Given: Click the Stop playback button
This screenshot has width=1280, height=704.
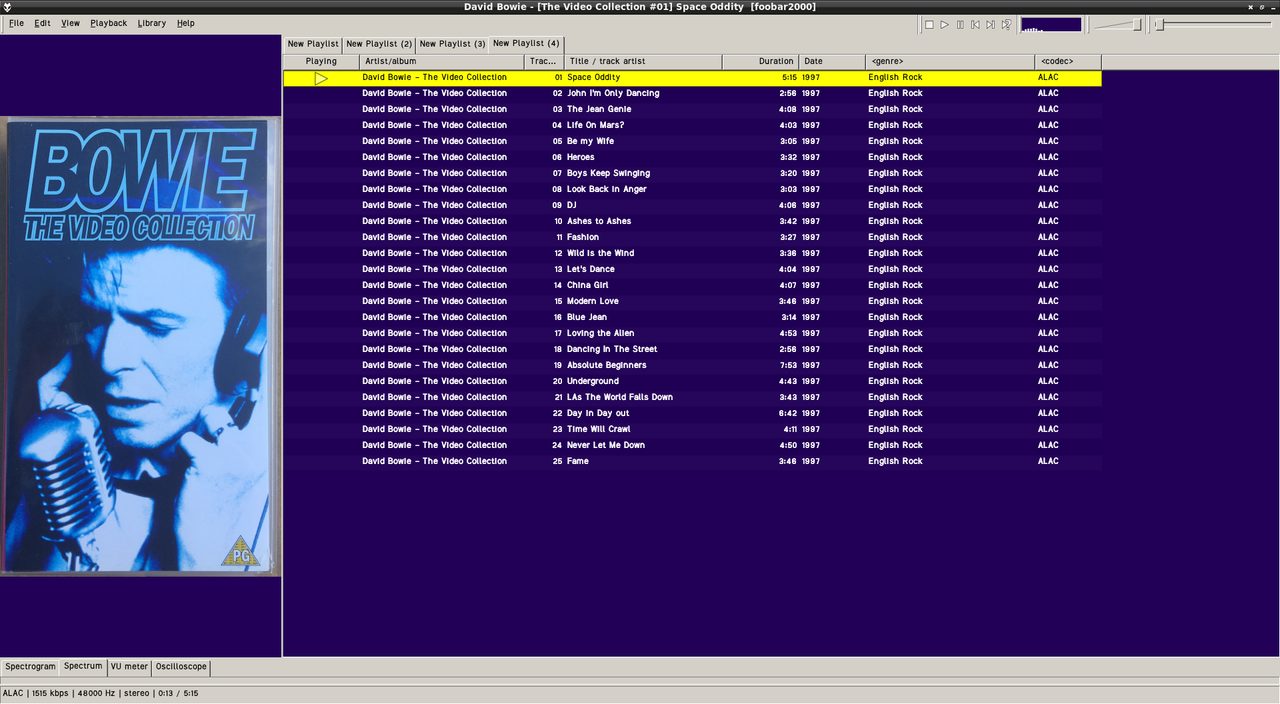Looking at the screenshot, I should tap(929, 24).
